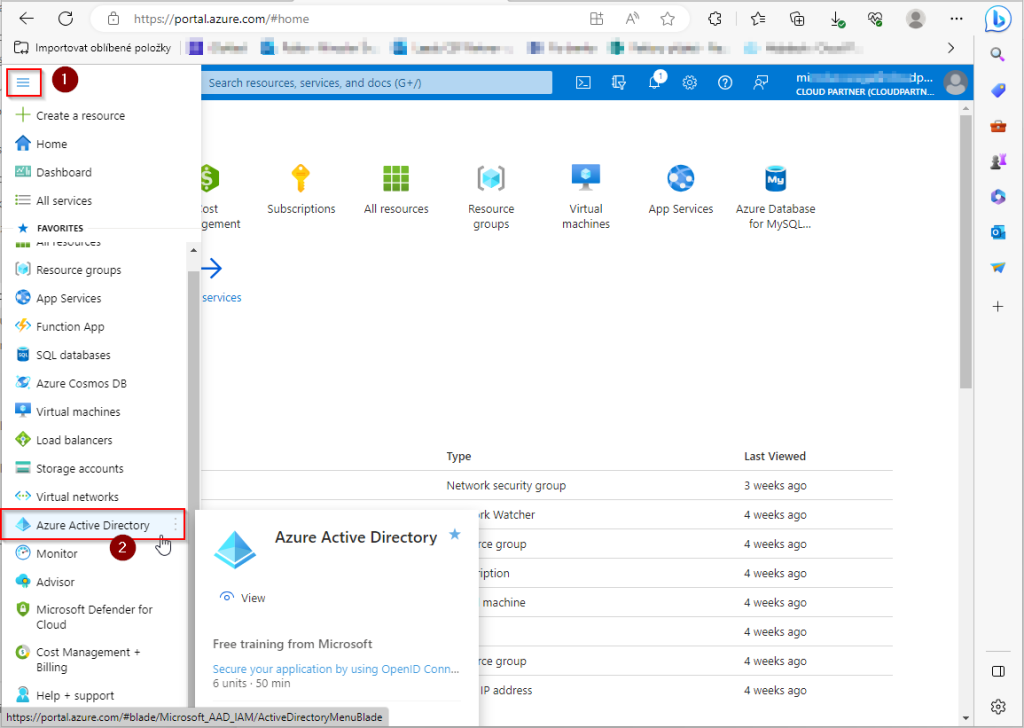This screenshot has height=728, width=1024.
Task: Click the More services arrow icon
Action: pyautogui.click(x=212, y=268)
